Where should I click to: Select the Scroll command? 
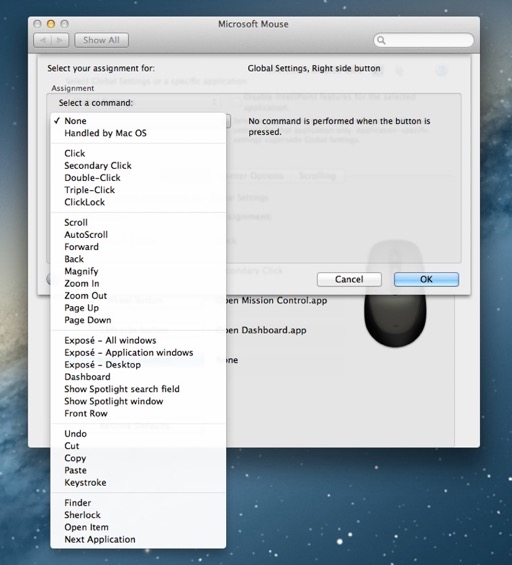[x=138, y=222]
